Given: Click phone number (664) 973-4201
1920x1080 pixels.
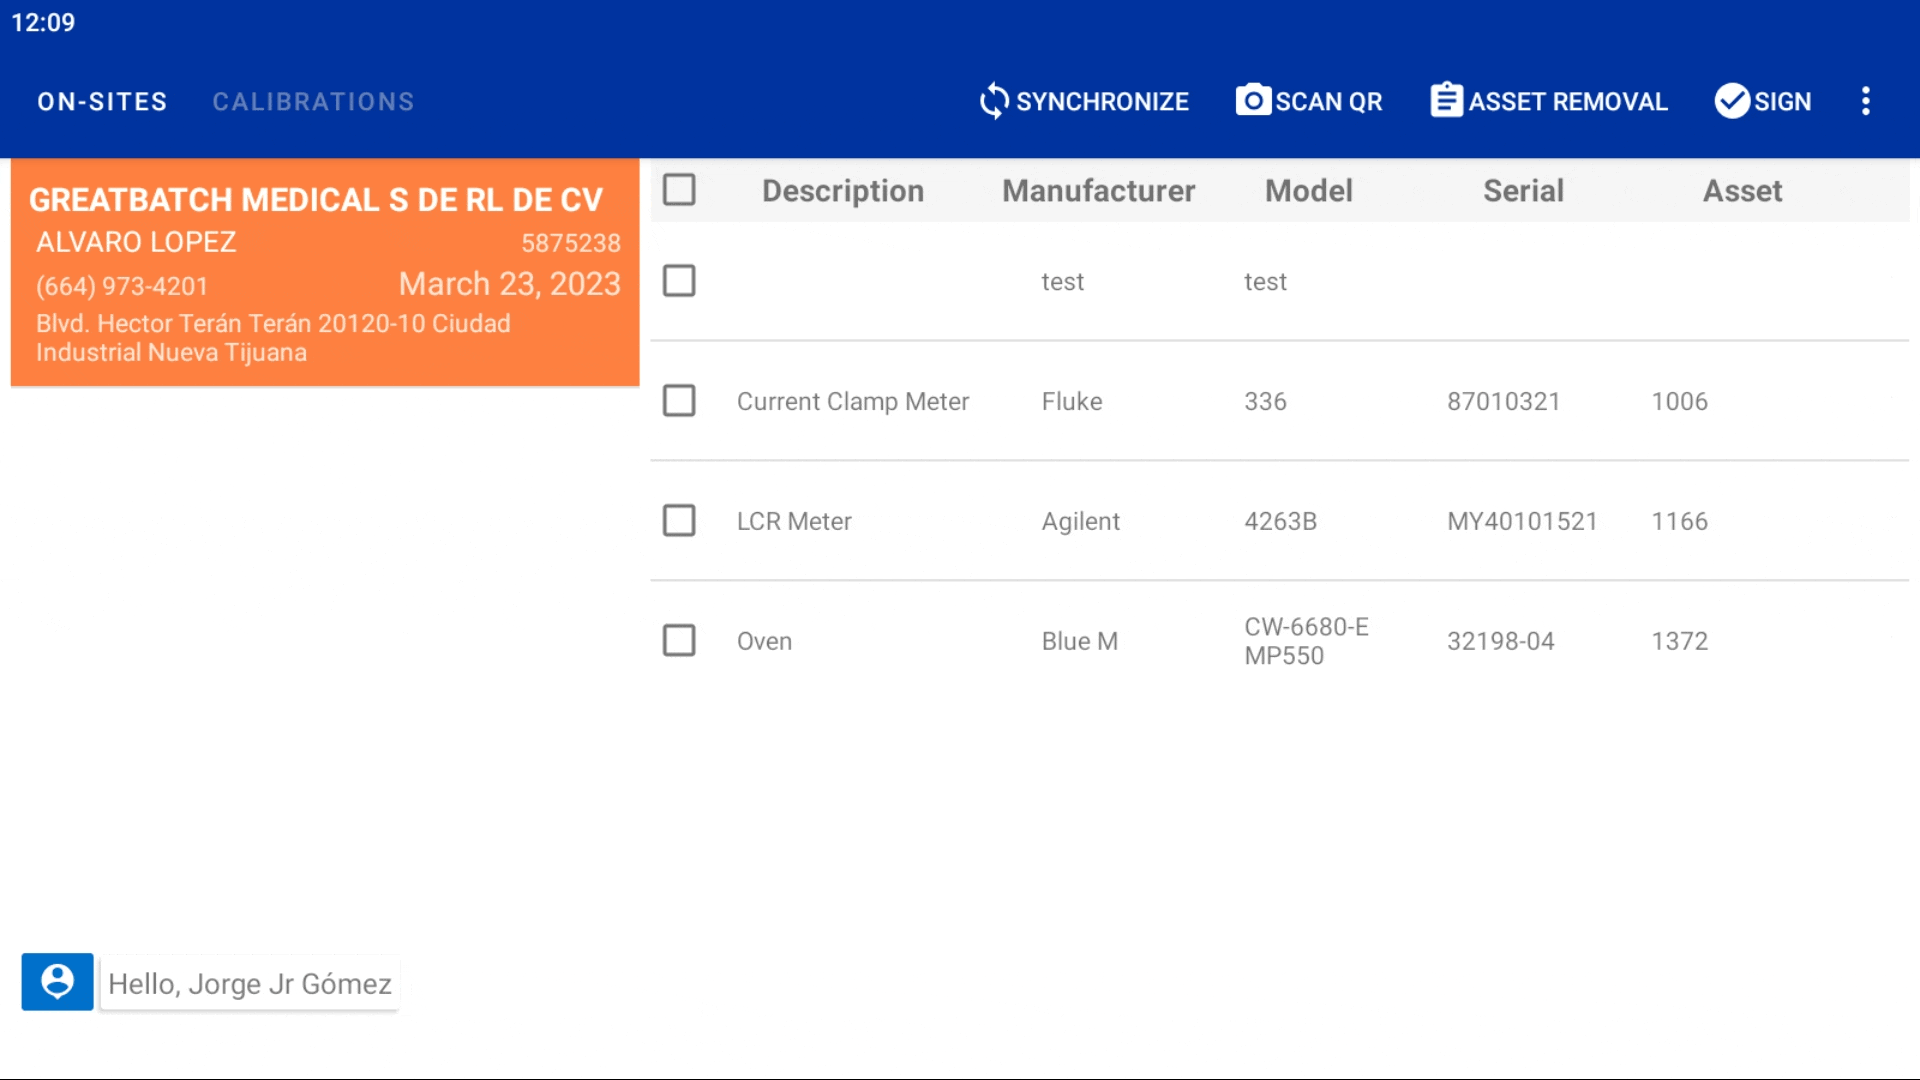Looking at the screenshot, I should click(x=122, y=287).
